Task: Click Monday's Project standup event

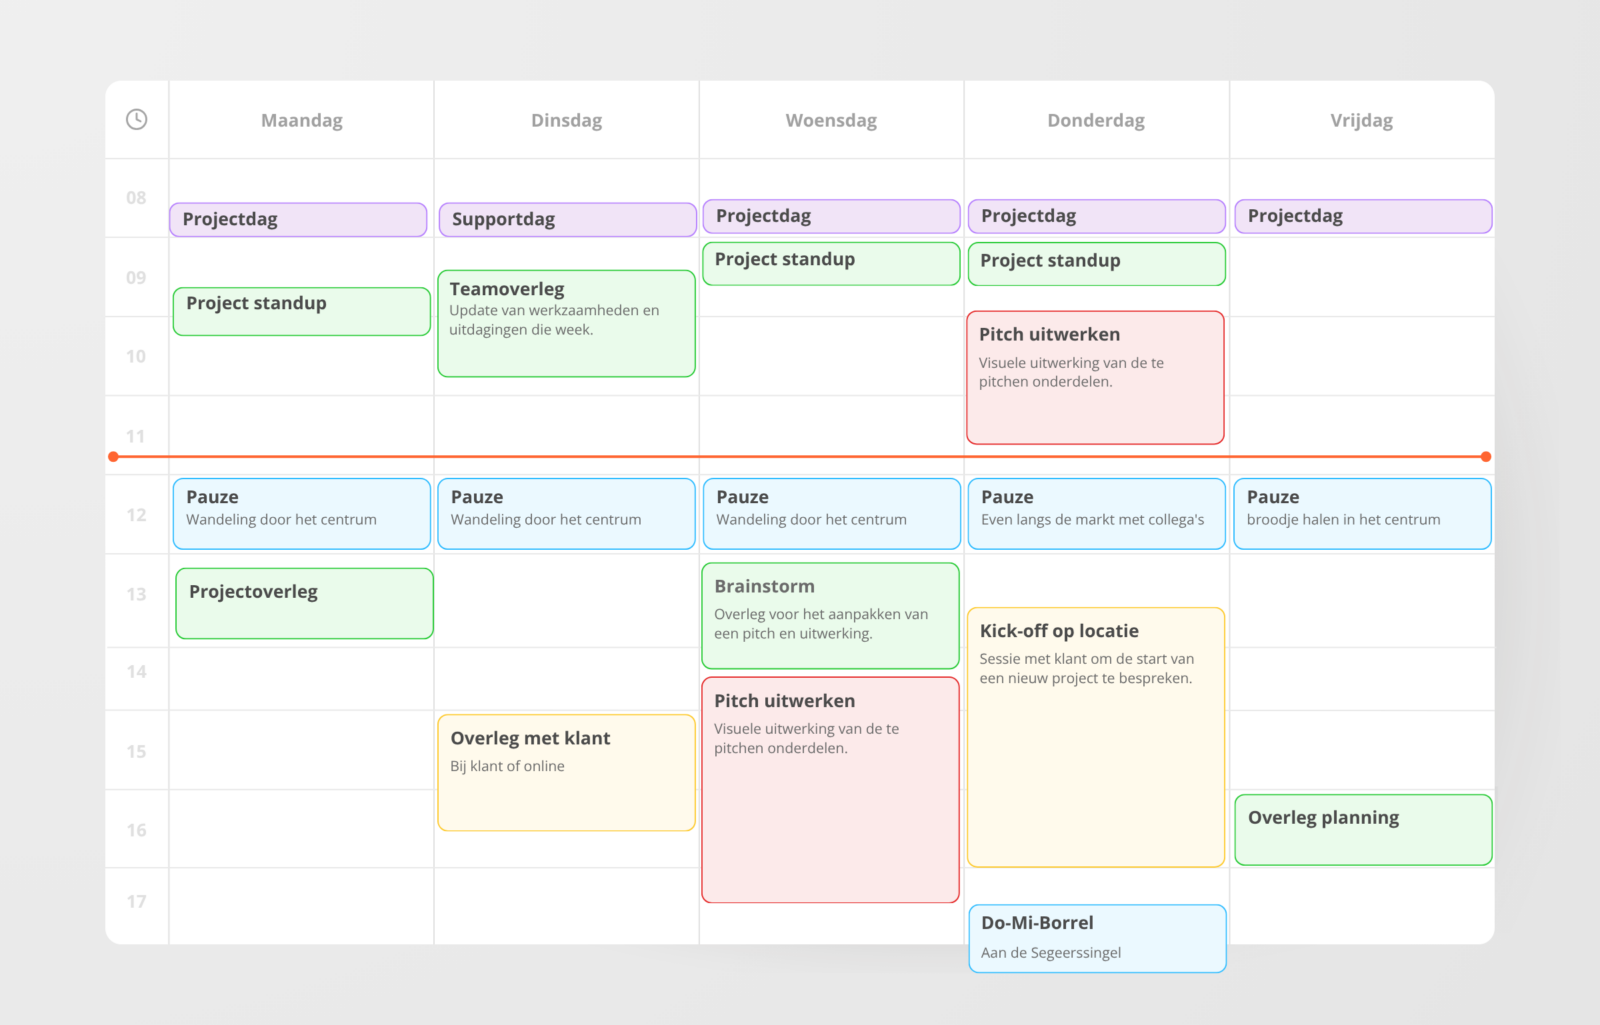Action: pyautogui.click(x=301, y=311)
